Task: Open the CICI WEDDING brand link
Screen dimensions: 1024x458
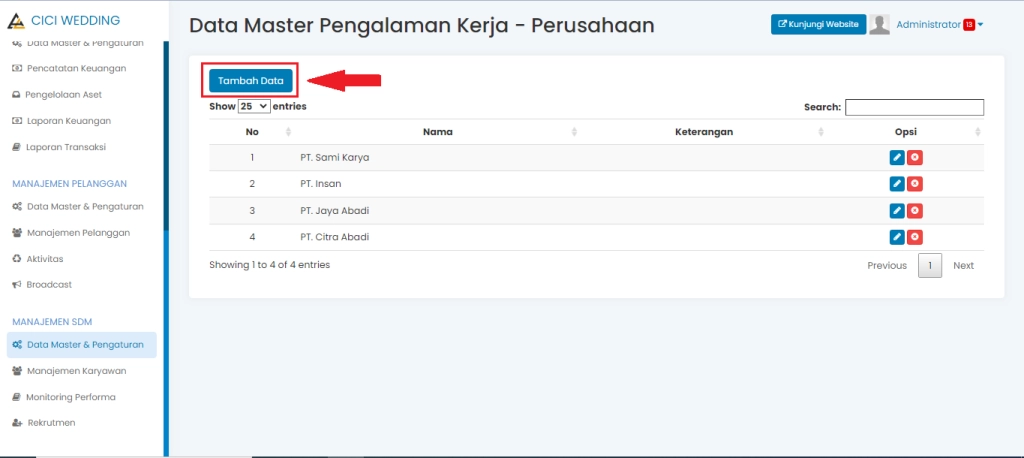Action: tap(76, 21)
